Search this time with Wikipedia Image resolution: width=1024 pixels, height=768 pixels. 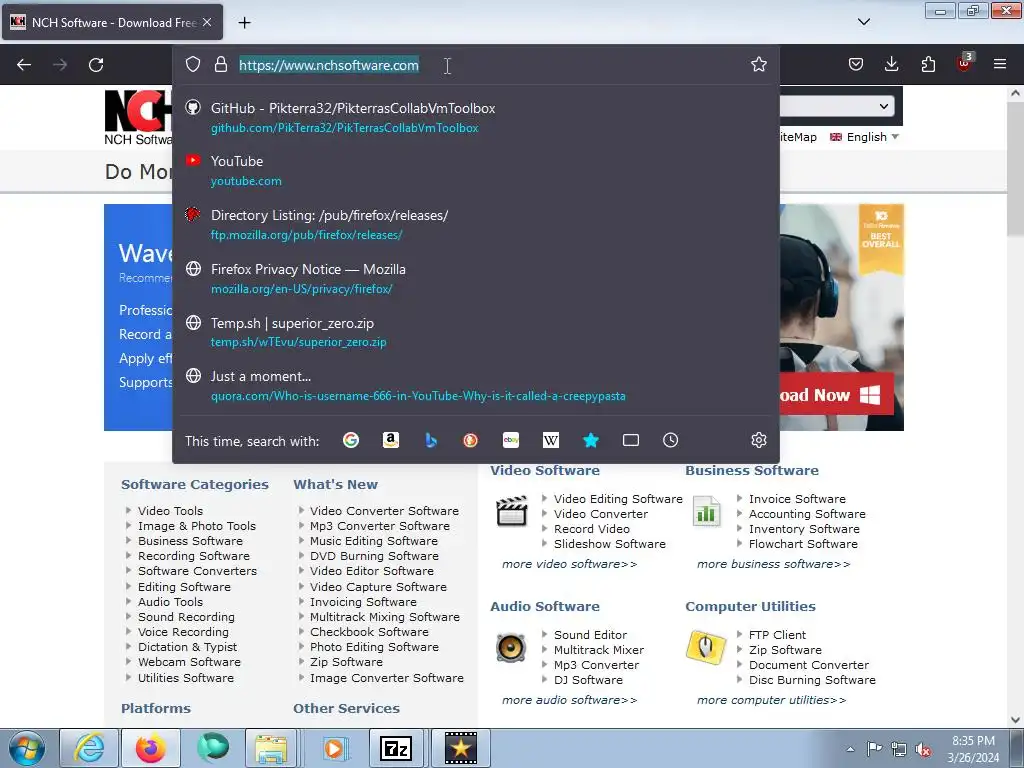tap(551, 440)
